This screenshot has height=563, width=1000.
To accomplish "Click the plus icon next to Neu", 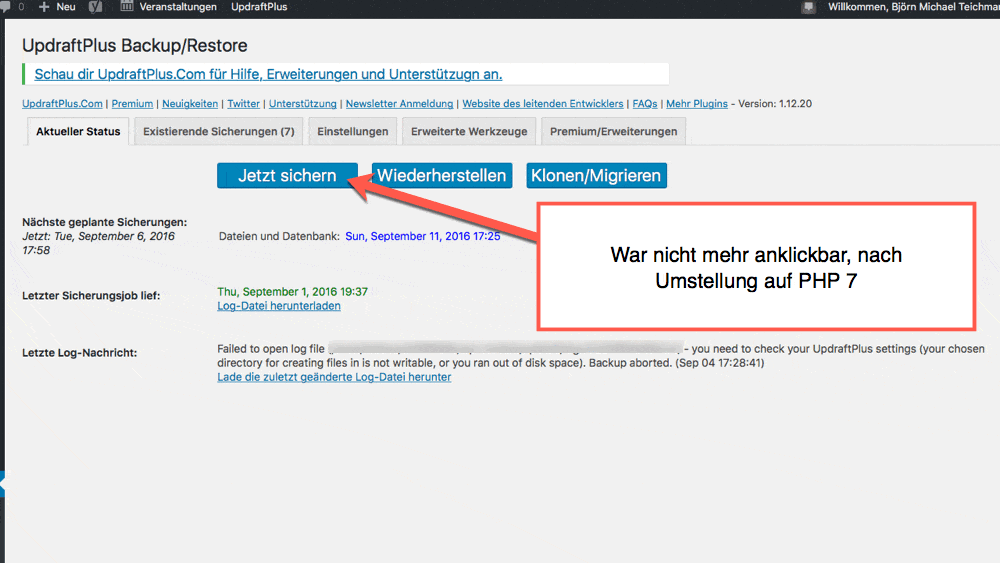I will tap(44, 7).
